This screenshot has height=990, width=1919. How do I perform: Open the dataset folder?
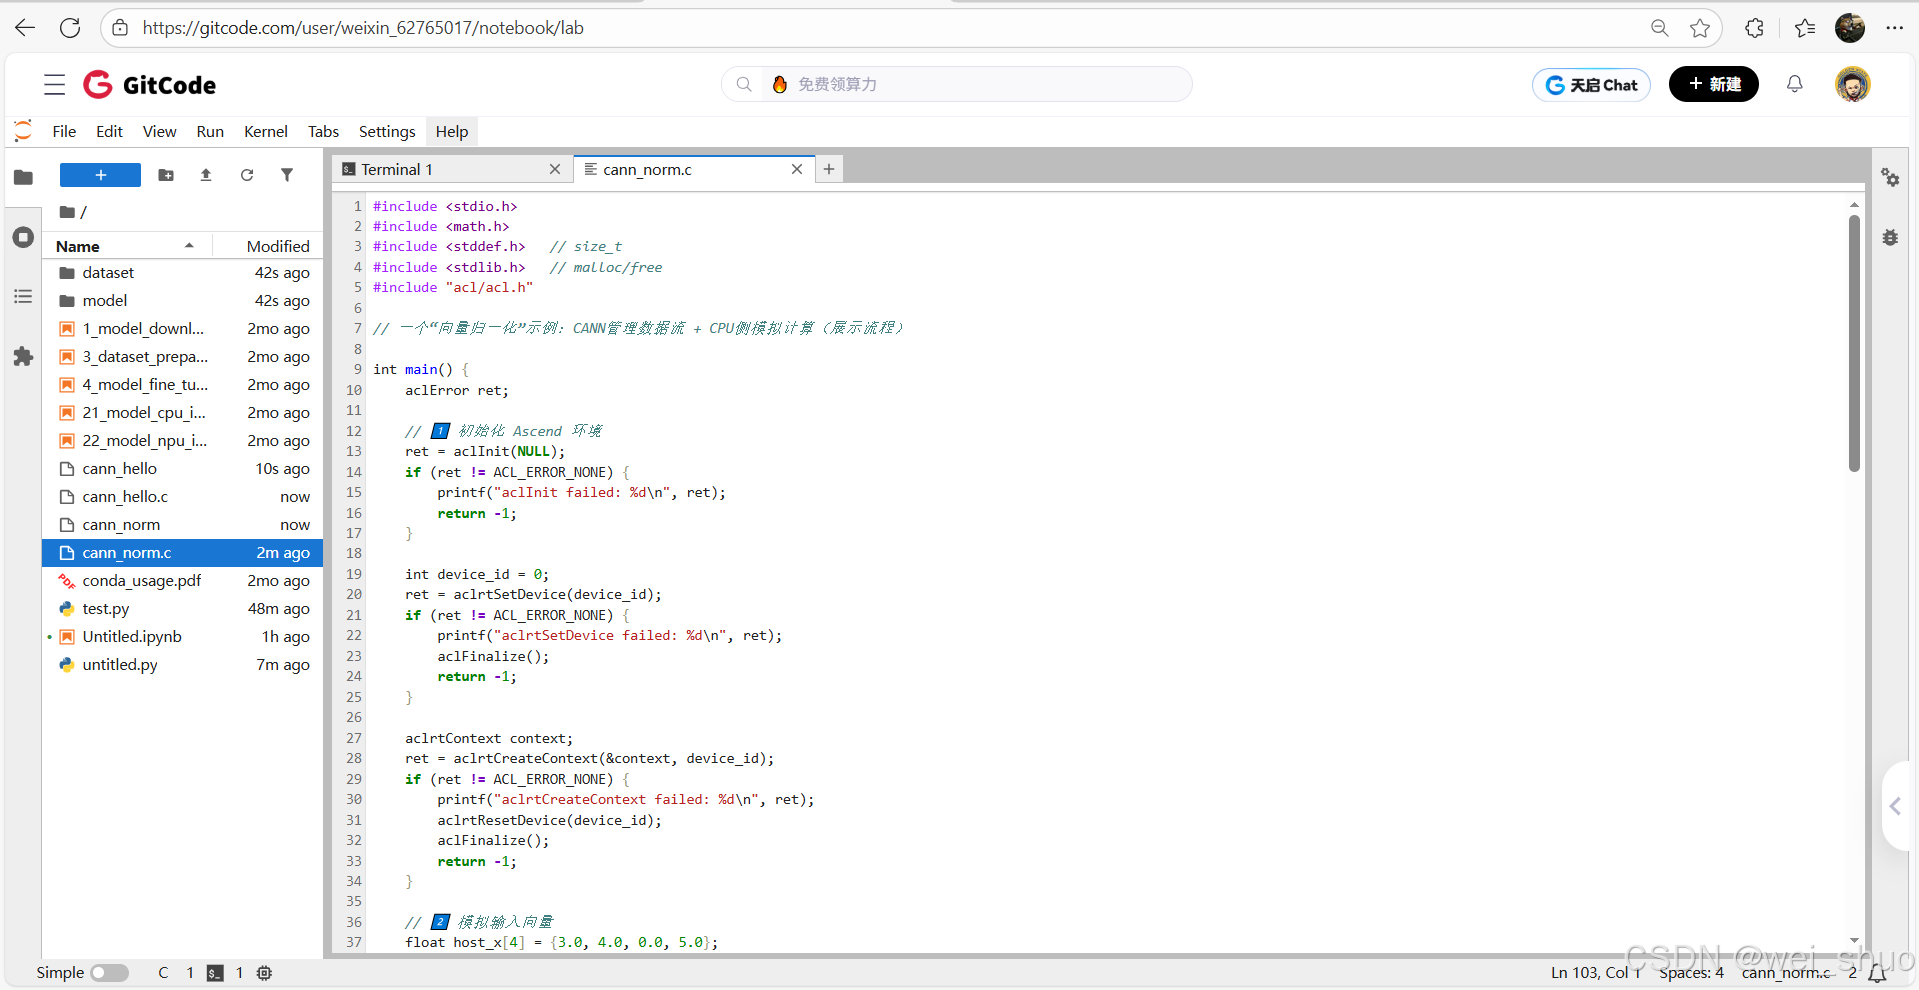tap(182, 273)
